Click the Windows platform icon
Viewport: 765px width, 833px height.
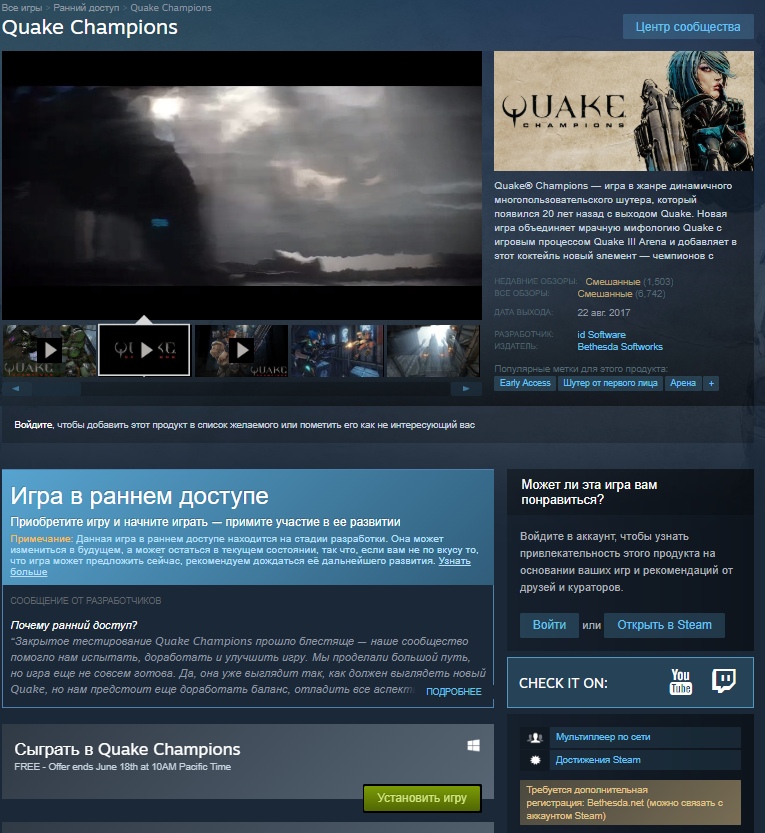(473, 745)
